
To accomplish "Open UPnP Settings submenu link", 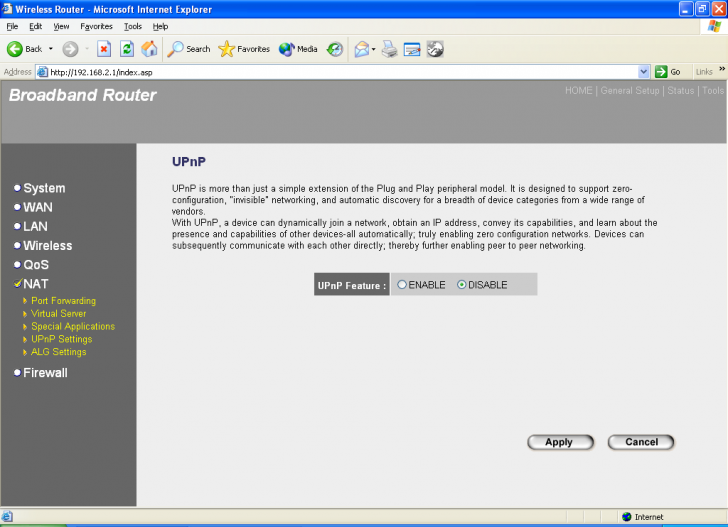I will pos(62,339).
